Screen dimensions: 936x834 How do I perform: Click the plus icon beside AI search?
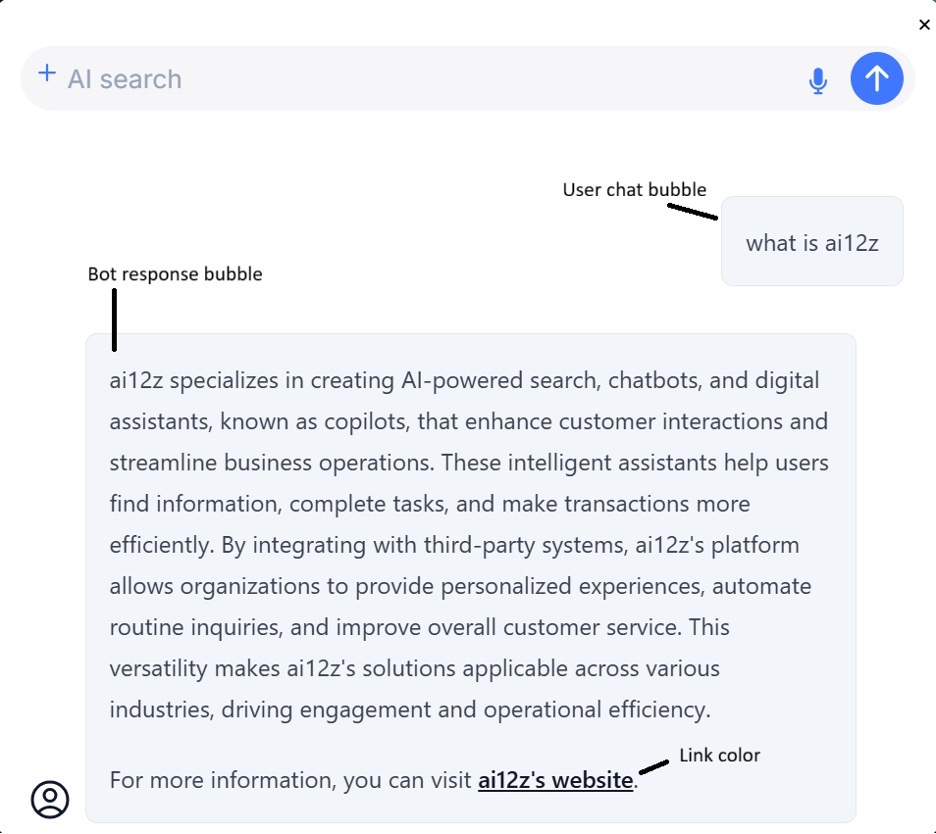46,74
